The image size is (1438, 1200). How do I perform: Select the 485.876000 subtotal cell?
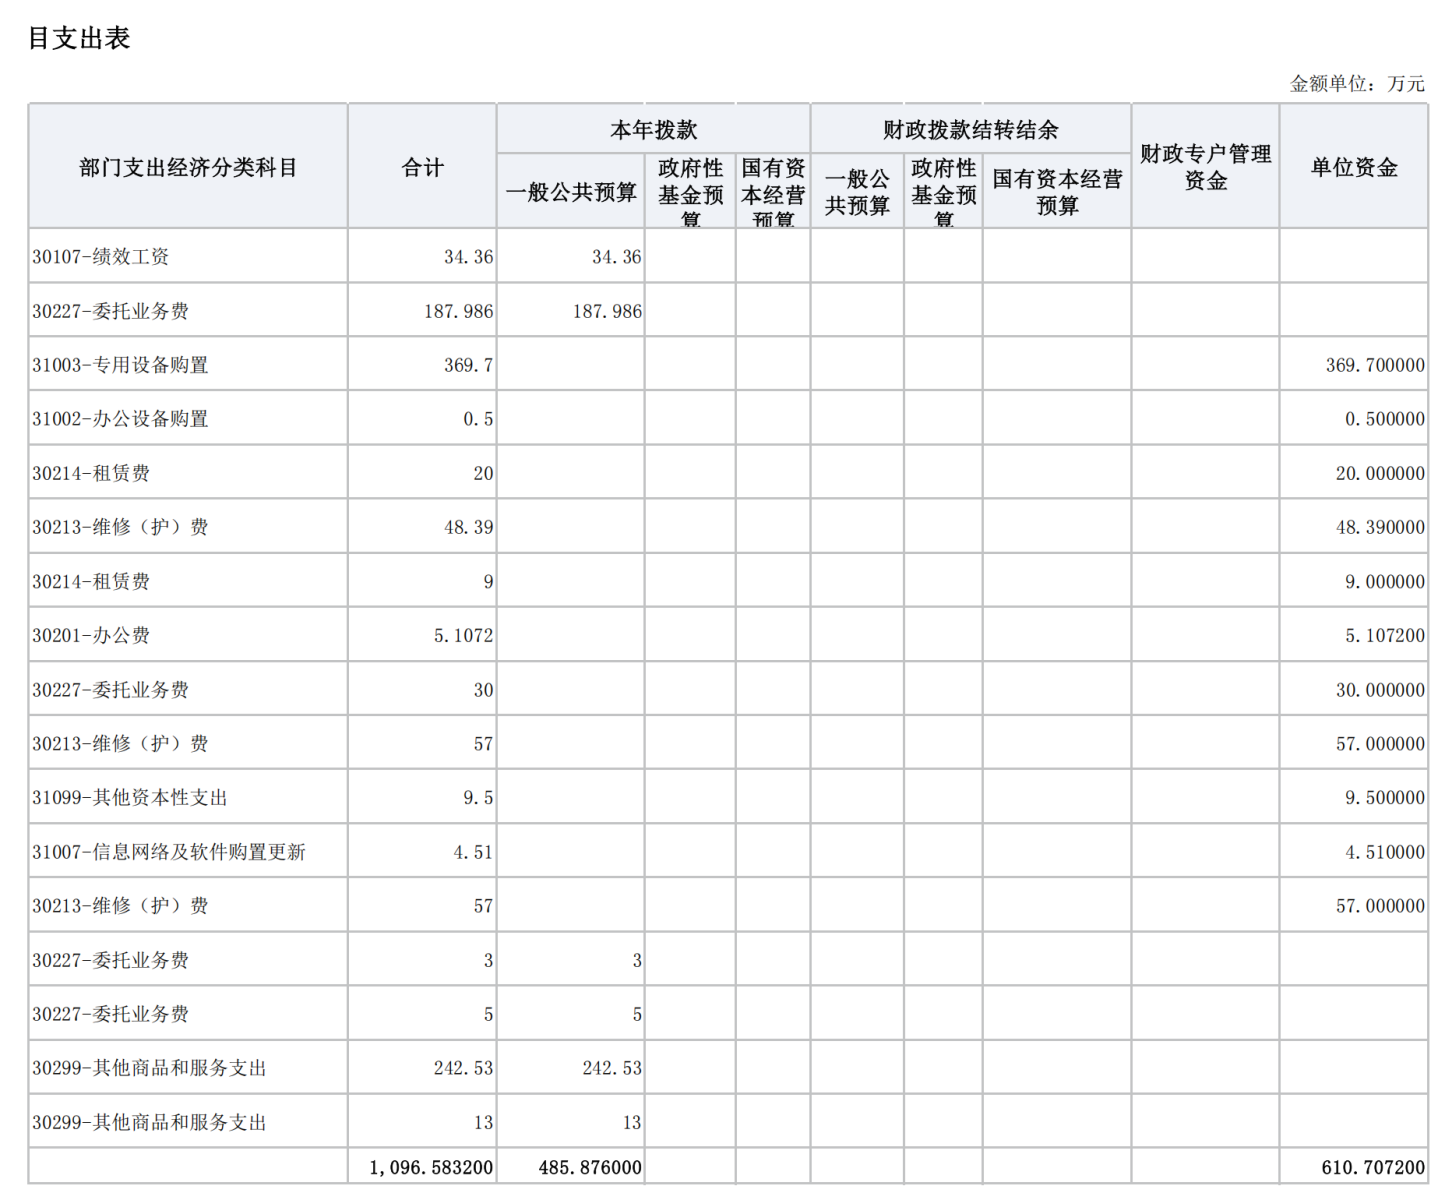[x=590, y=1167]
